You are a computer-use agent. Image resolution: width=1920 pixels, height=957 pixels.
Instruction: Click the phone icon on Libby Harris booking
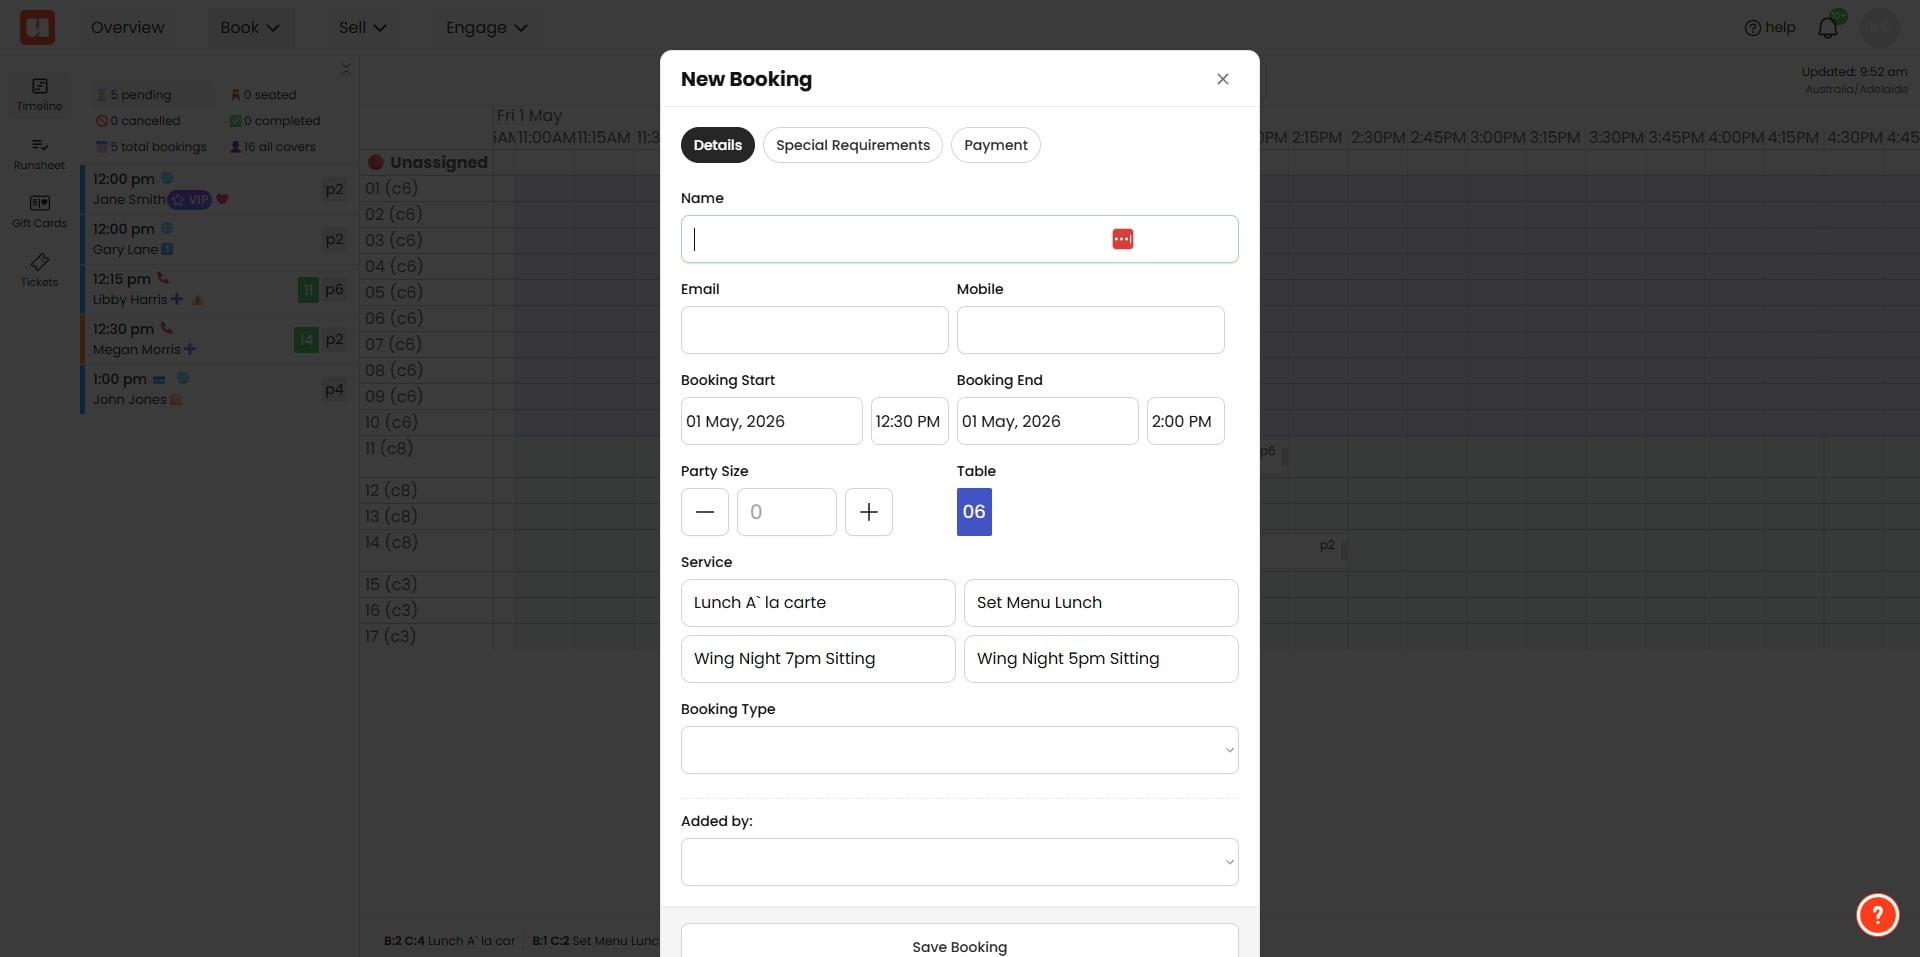[163, 278]
